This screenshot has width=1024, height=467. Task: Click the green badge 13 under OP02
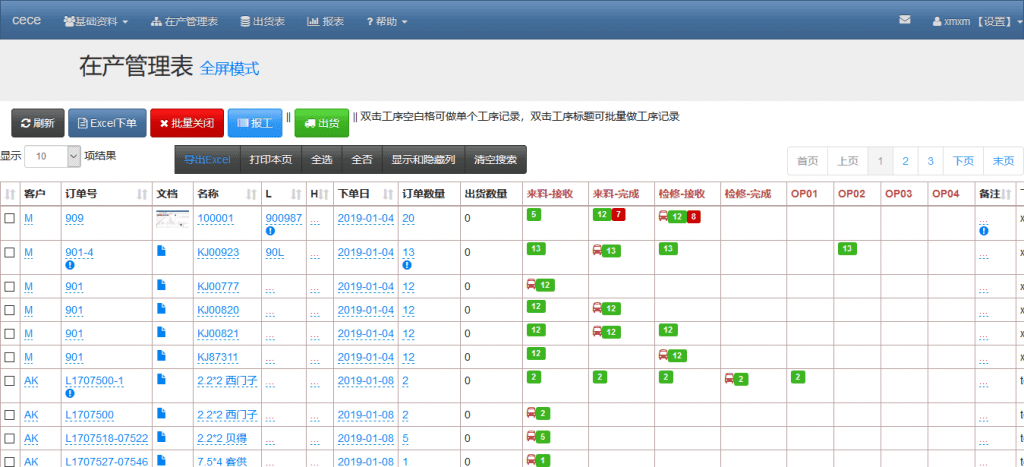pos(846,249)
